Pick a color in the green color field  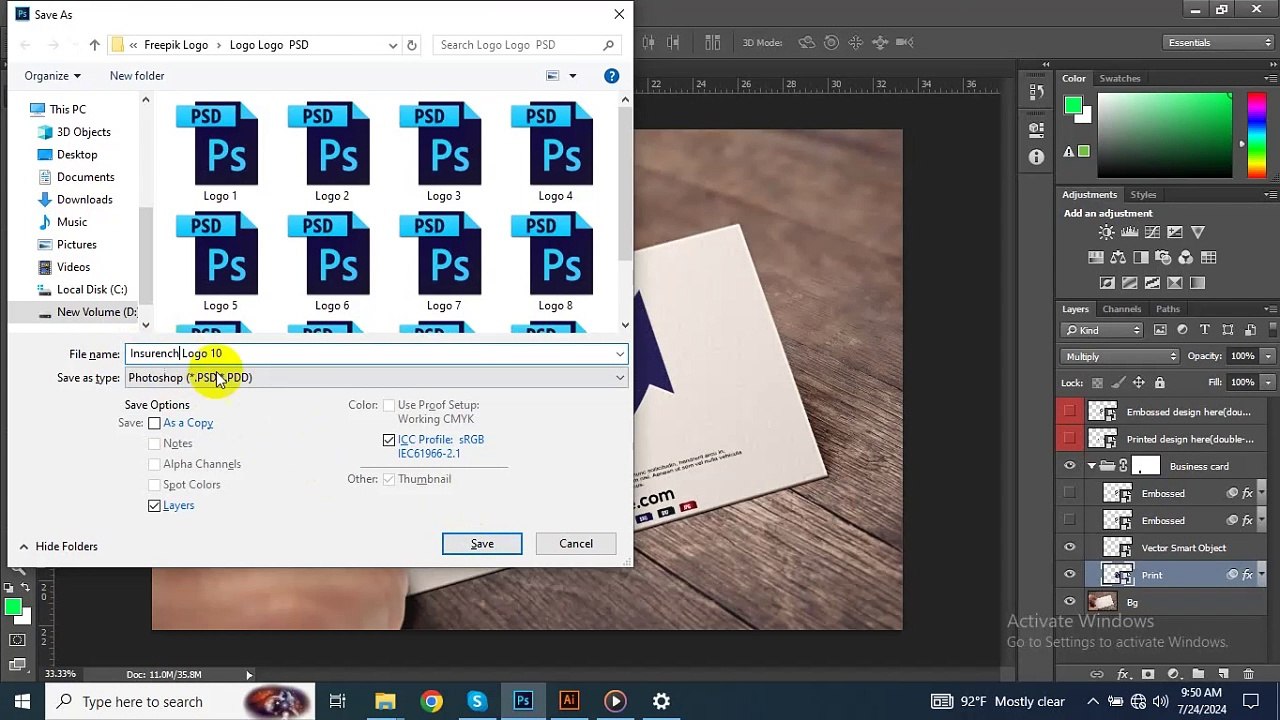[1165, 136]
